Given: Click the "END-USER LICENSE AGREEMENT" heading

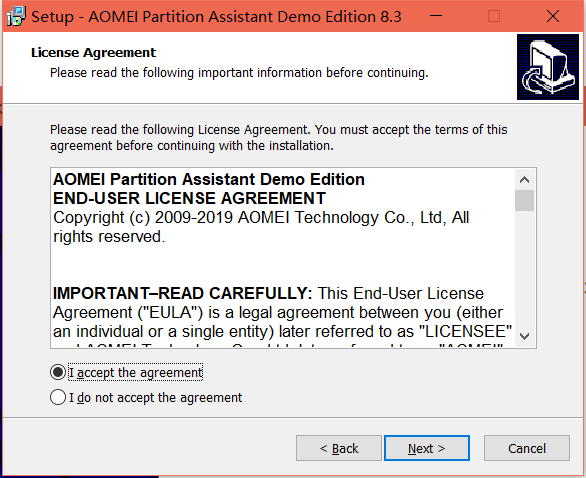Looking at the screenshot, I should coord(189,198).
